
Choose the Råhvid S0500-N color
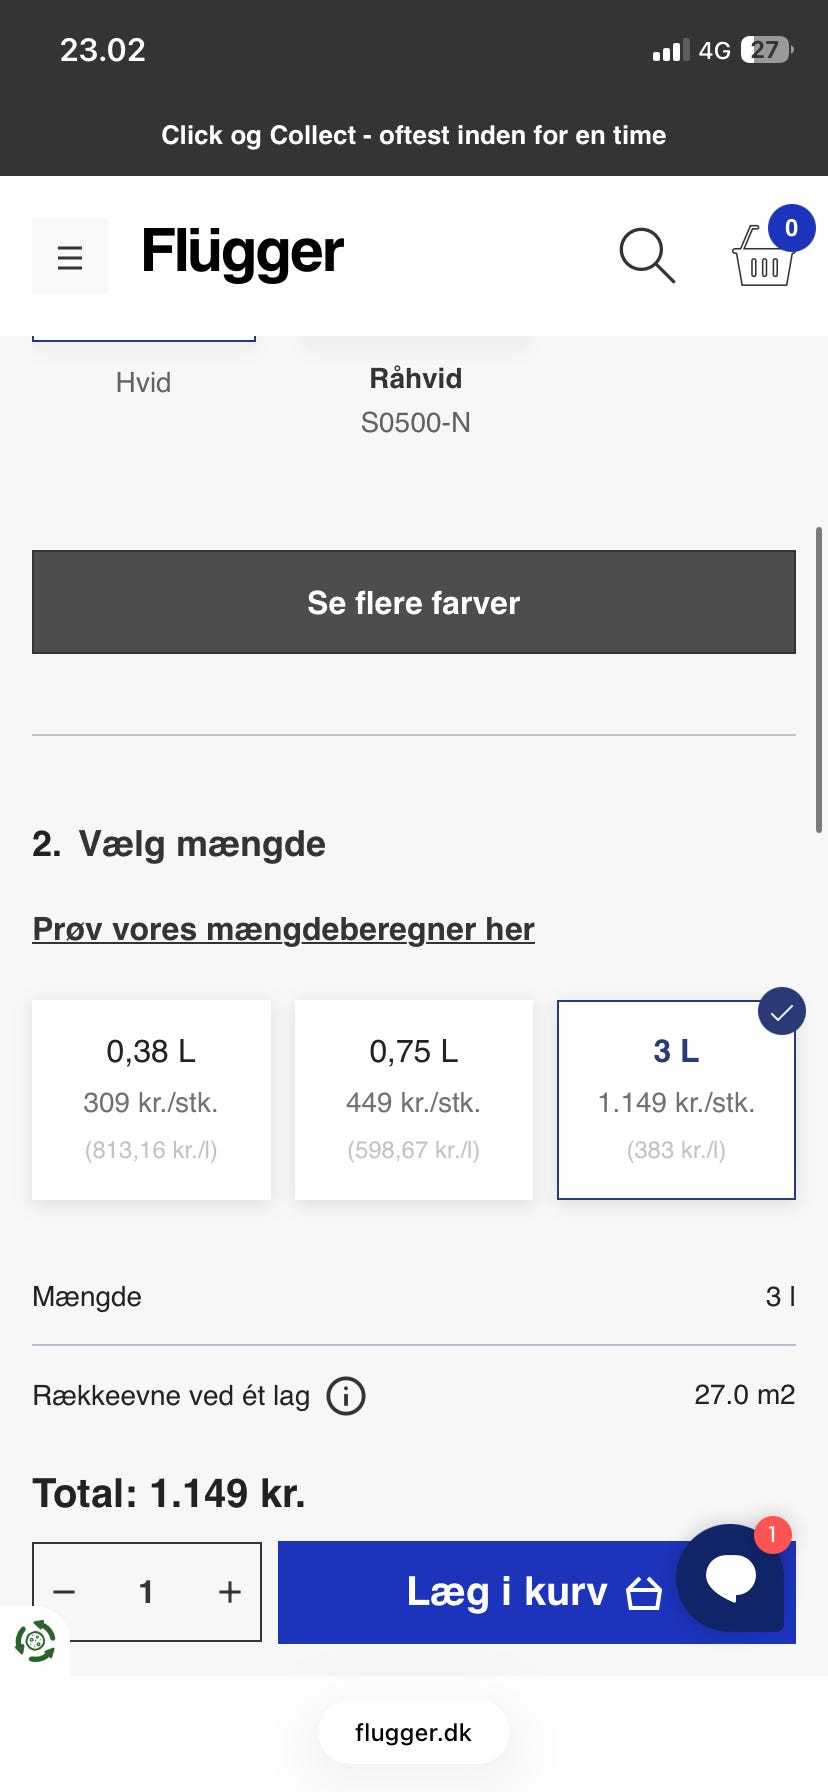click(x=415, y=398)
